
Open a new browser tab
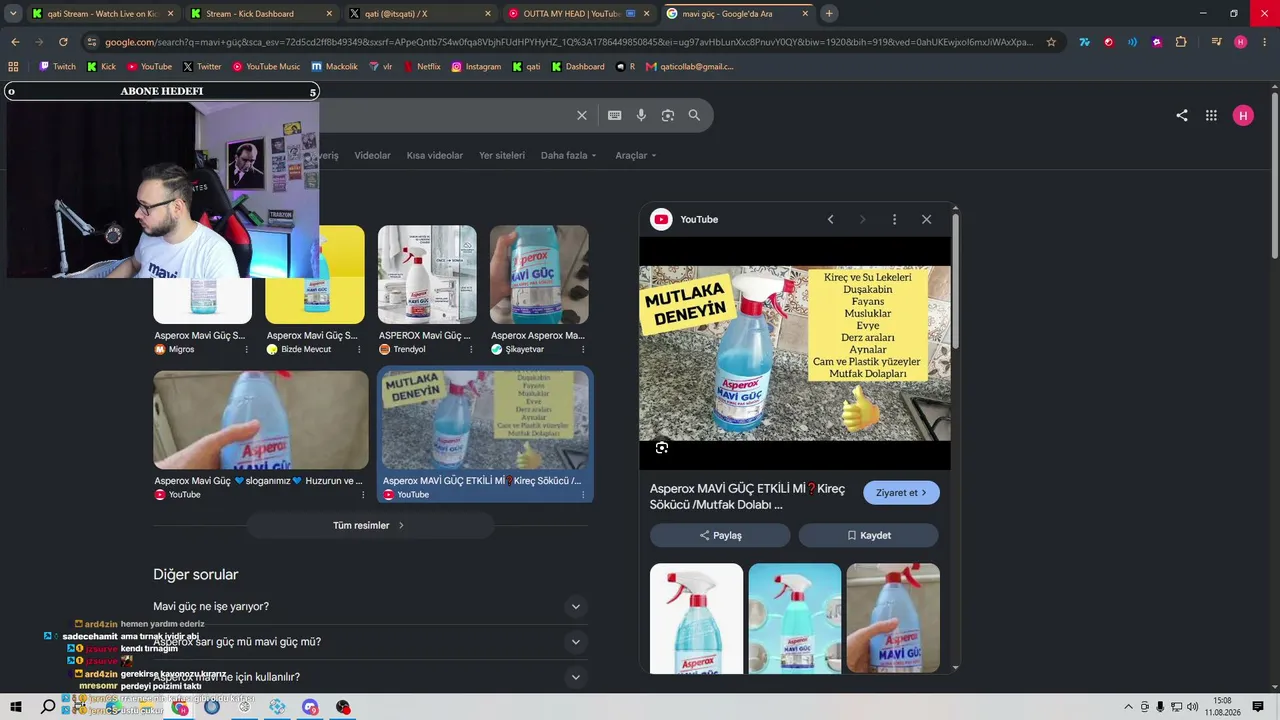pos(829,14)
